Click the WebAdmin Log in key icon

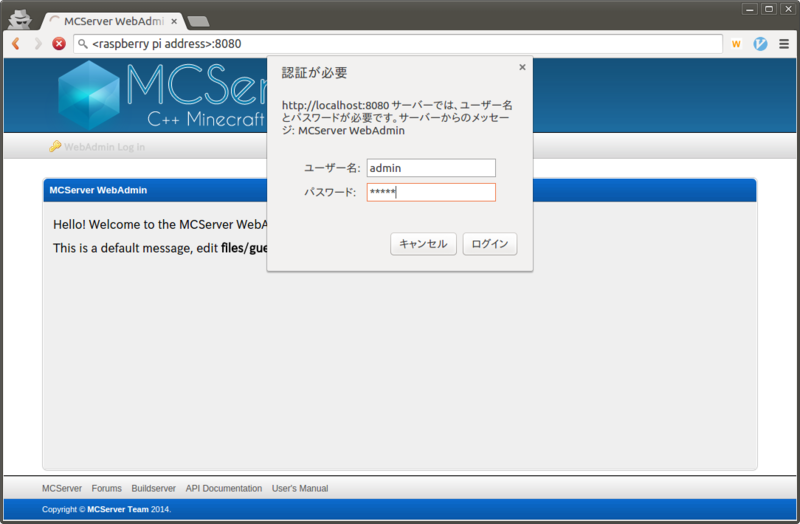[55, 146]
